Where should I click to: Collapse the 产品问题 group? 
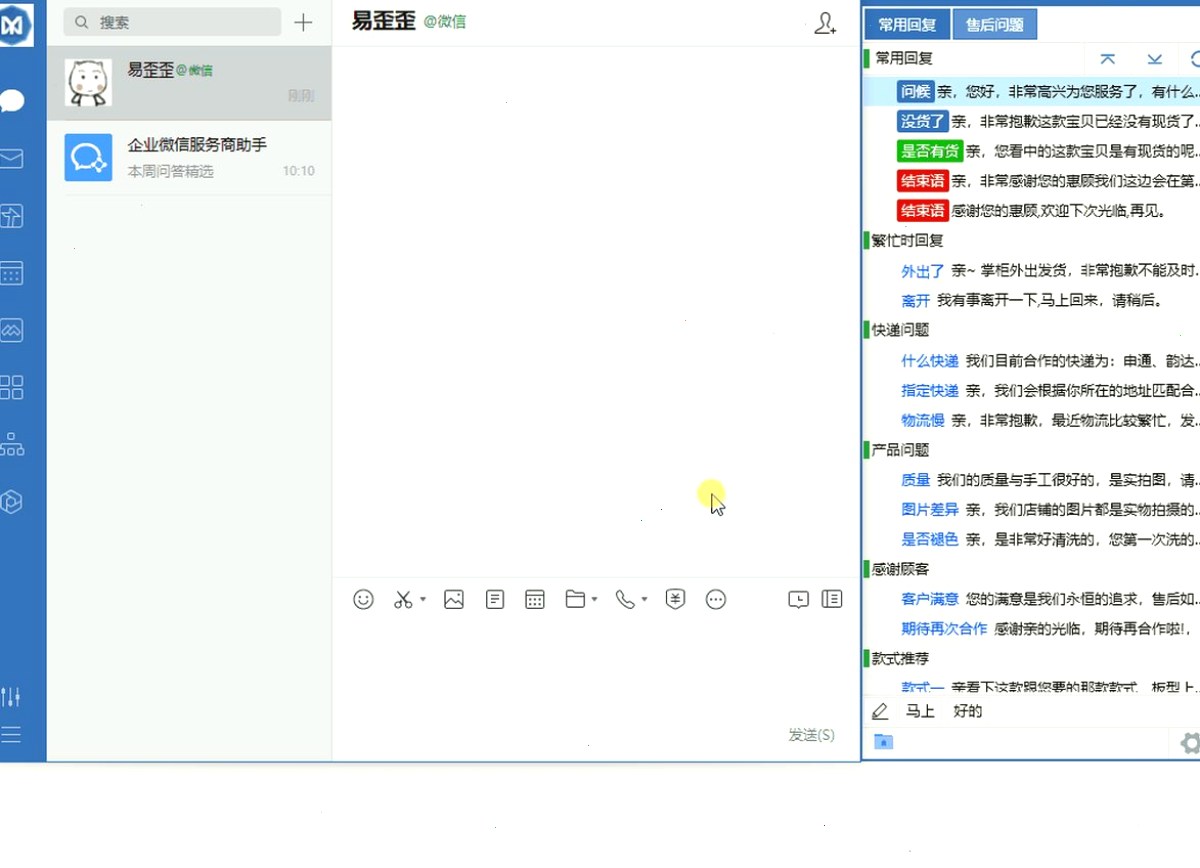click(x=900, y=450)
